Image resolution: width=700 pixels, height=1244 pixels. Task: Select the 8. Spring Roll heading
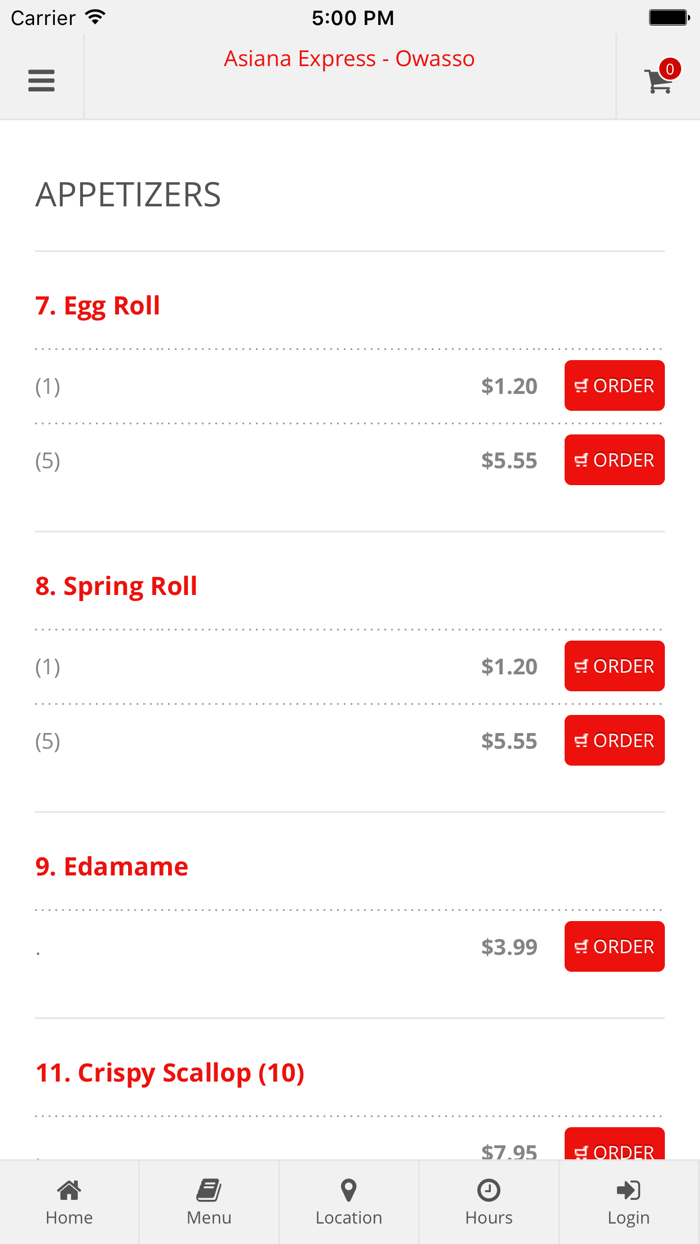(116, 586)
